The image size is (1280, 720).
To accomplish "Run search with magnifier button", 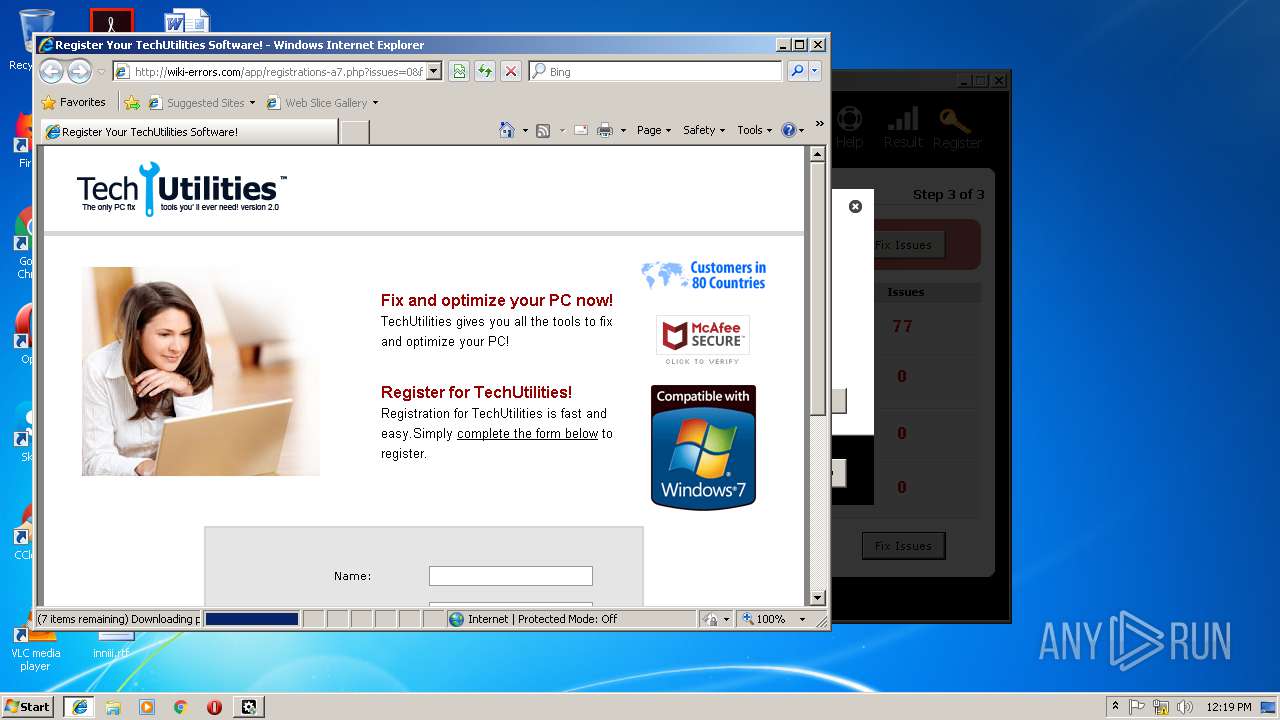I will (x=797, y=71).
